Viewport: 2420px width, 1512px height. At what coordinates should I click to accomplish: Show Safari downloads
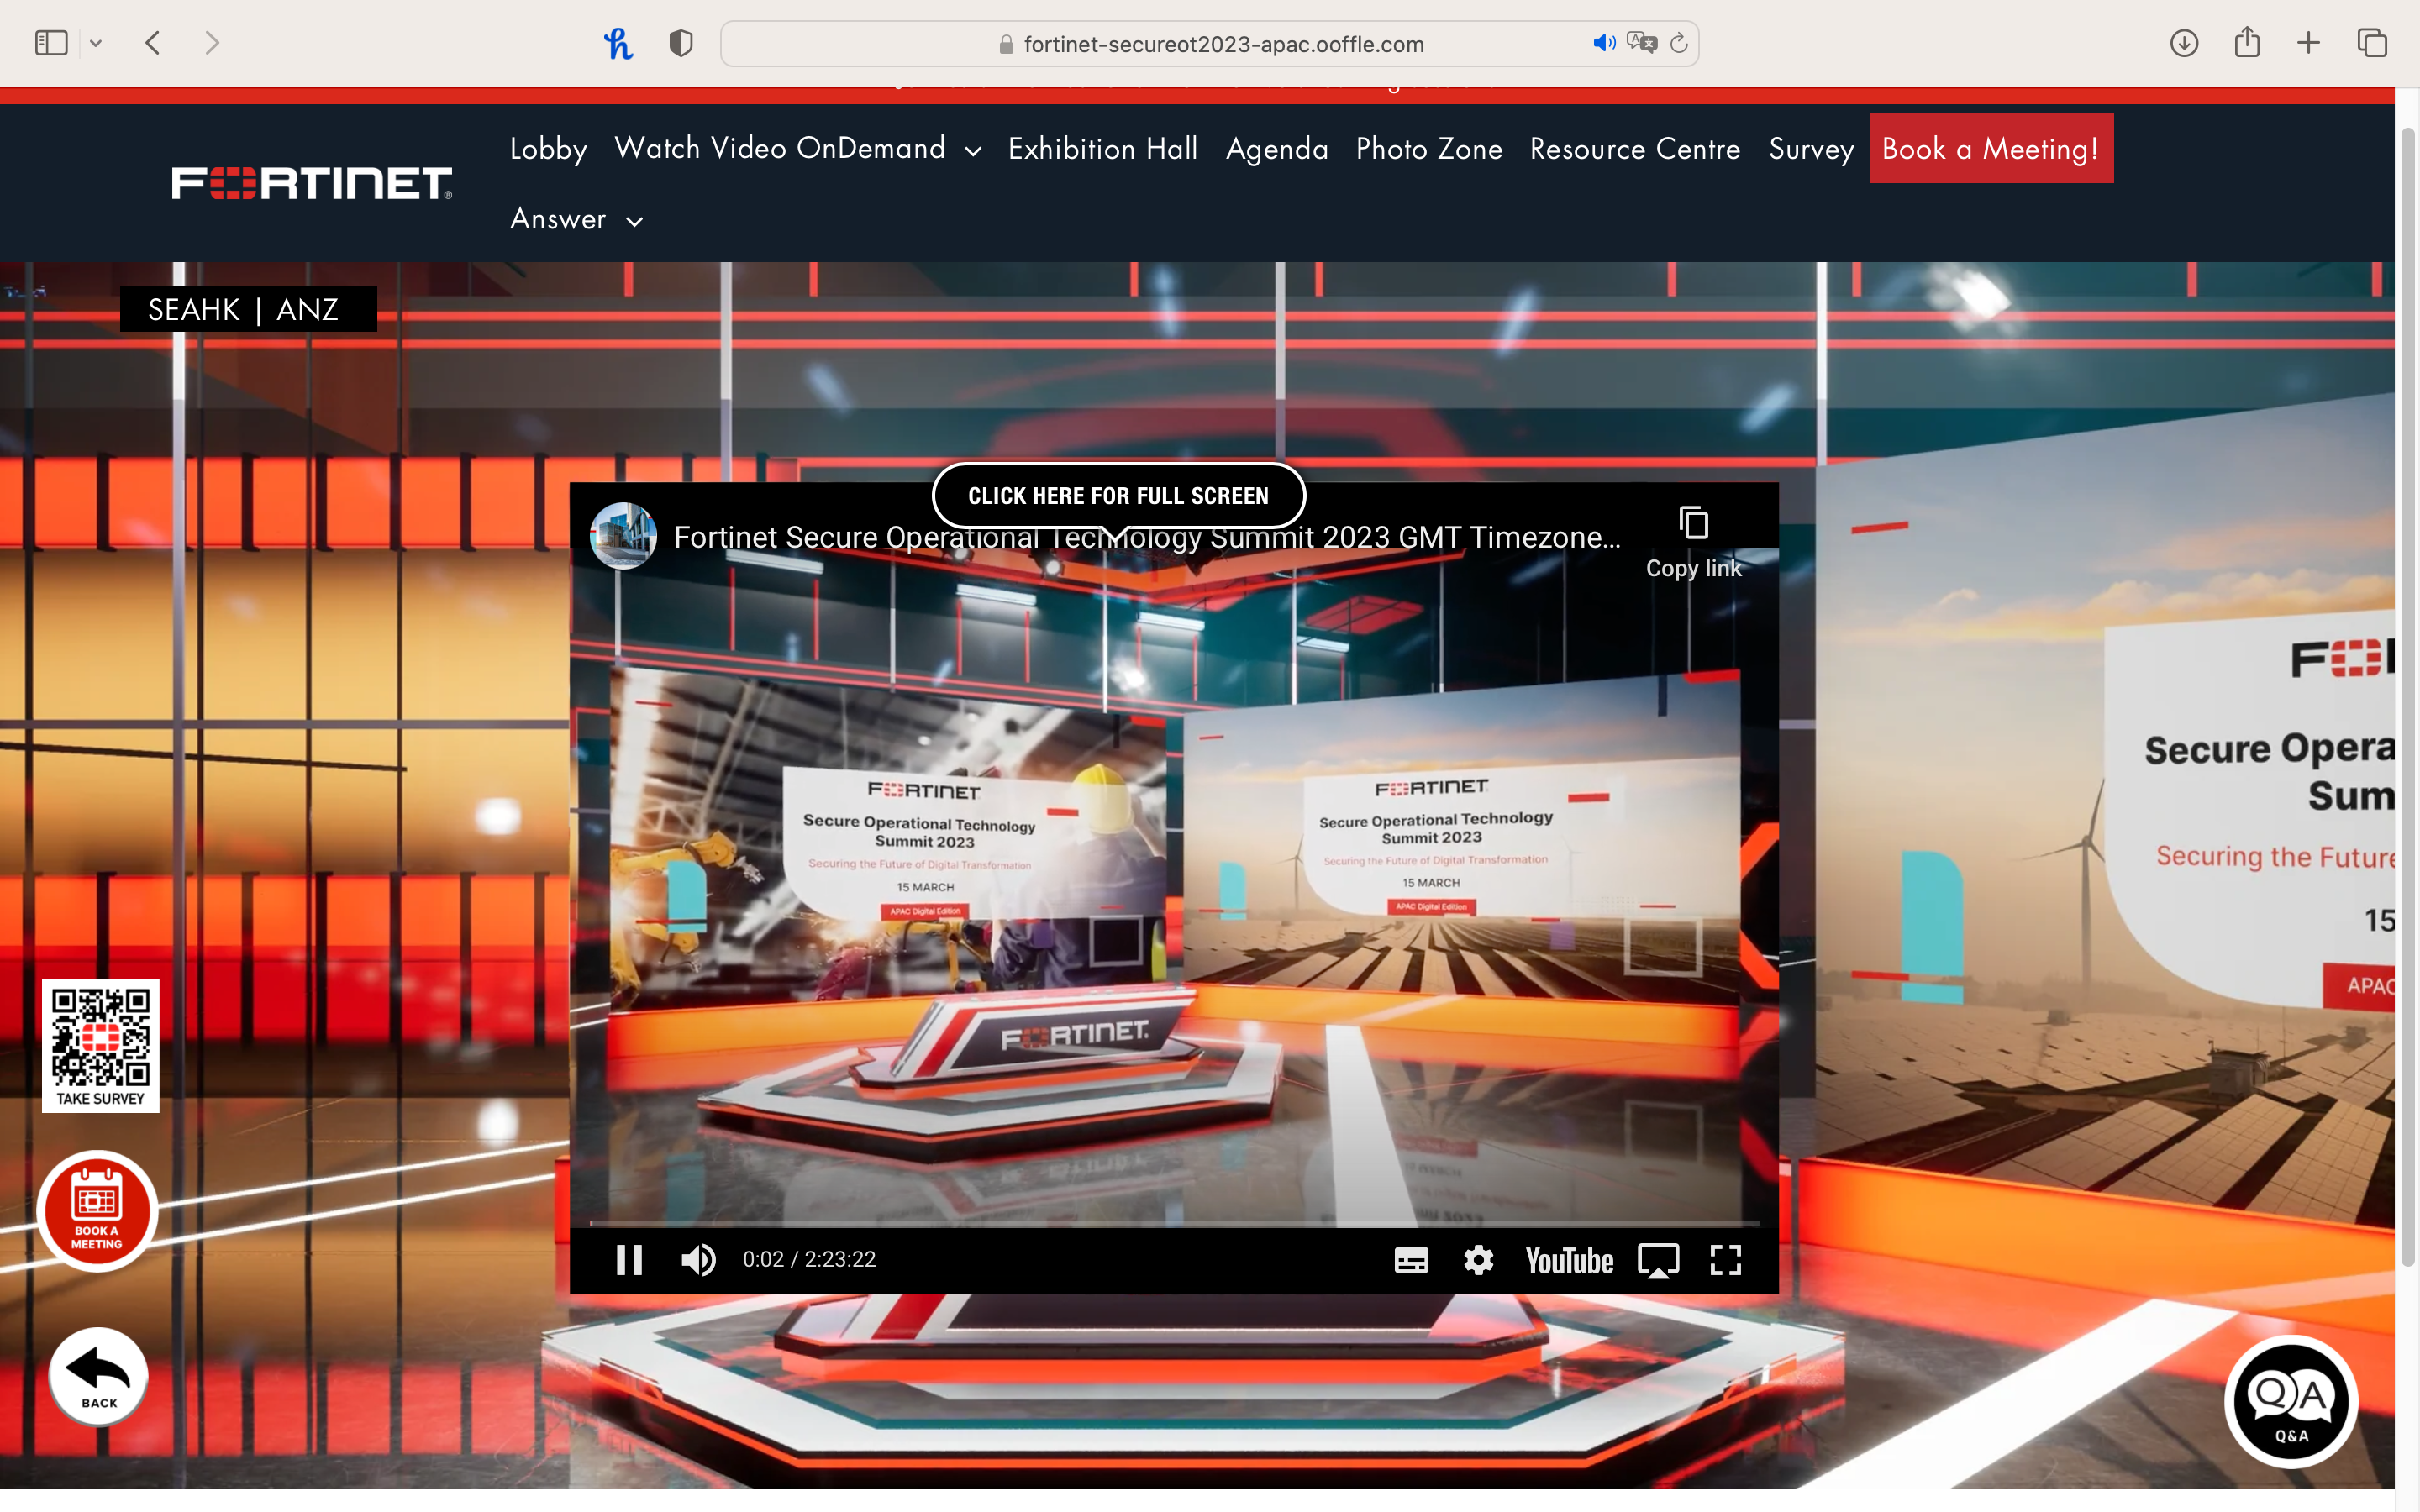click(2184, 43)
